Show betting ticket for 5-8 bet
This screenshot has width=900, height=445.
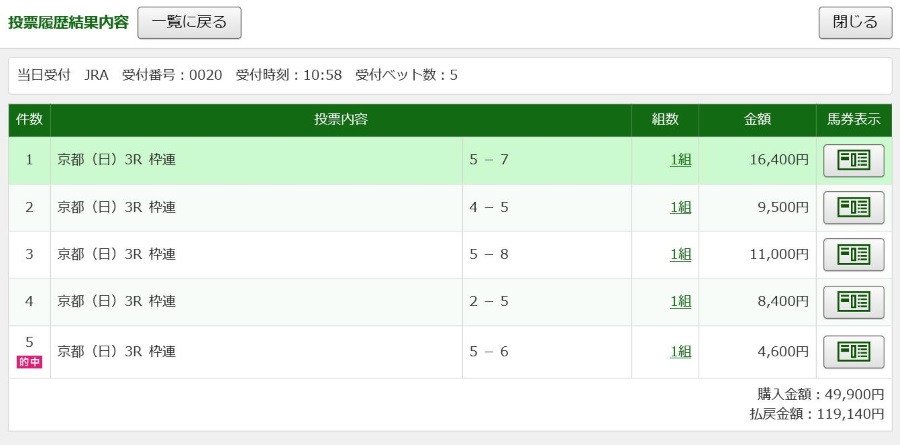point(854,254)
